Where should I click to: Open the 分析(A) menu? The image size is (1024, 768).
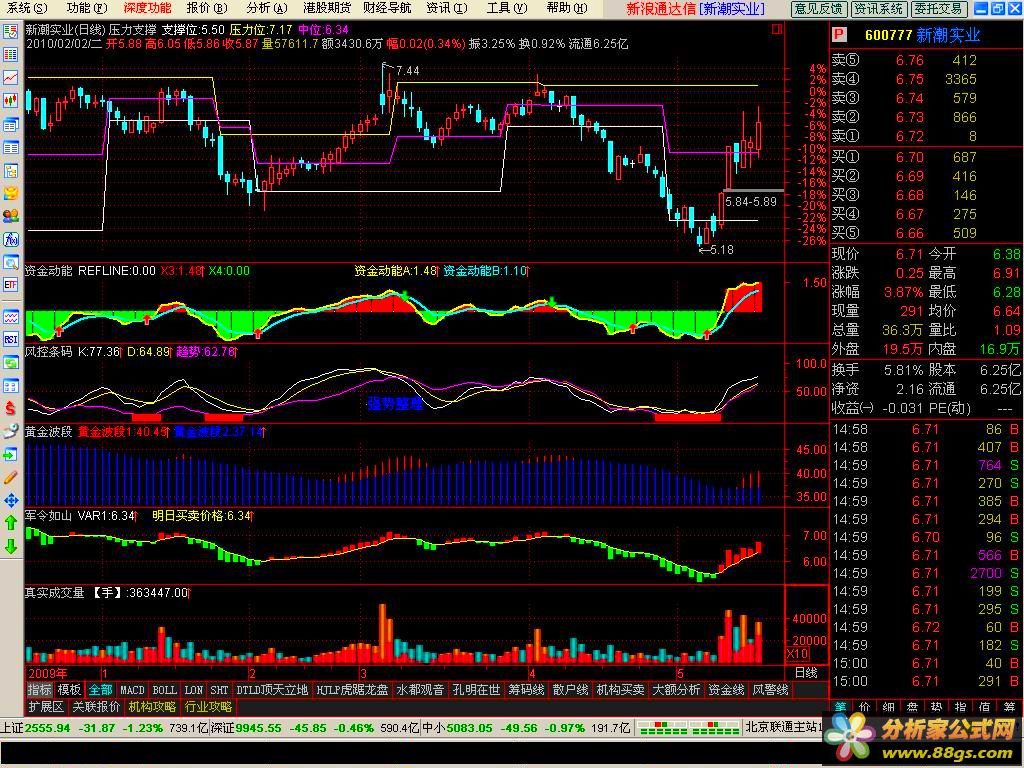click(266, 8)
